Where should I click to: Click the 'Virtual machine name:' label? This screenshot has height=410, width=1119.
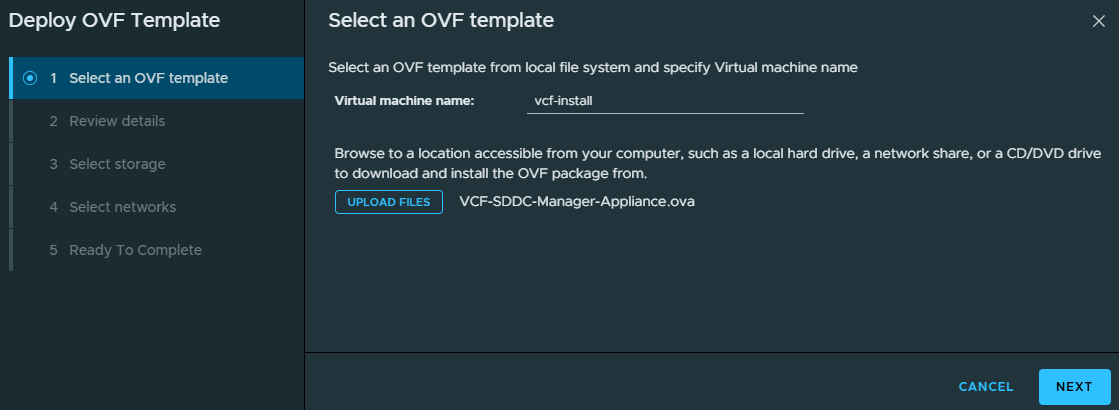[x=404, y=101]
